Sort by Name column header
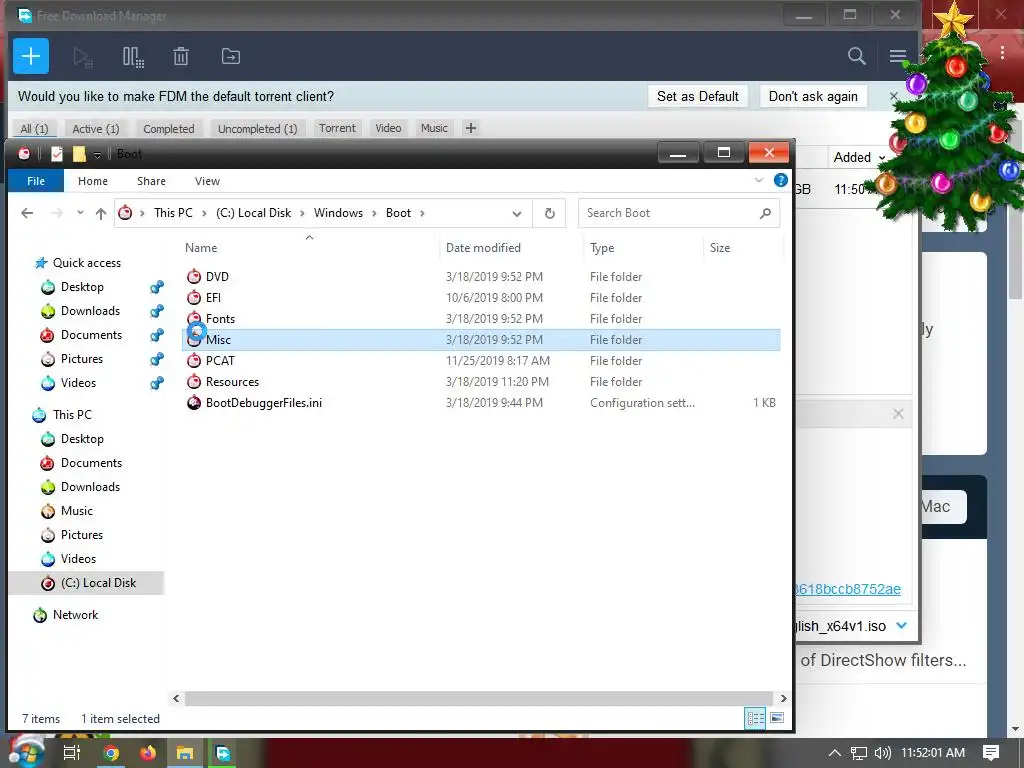The image size is (1024, 768). pyautogui.click(x=200, y=248)
